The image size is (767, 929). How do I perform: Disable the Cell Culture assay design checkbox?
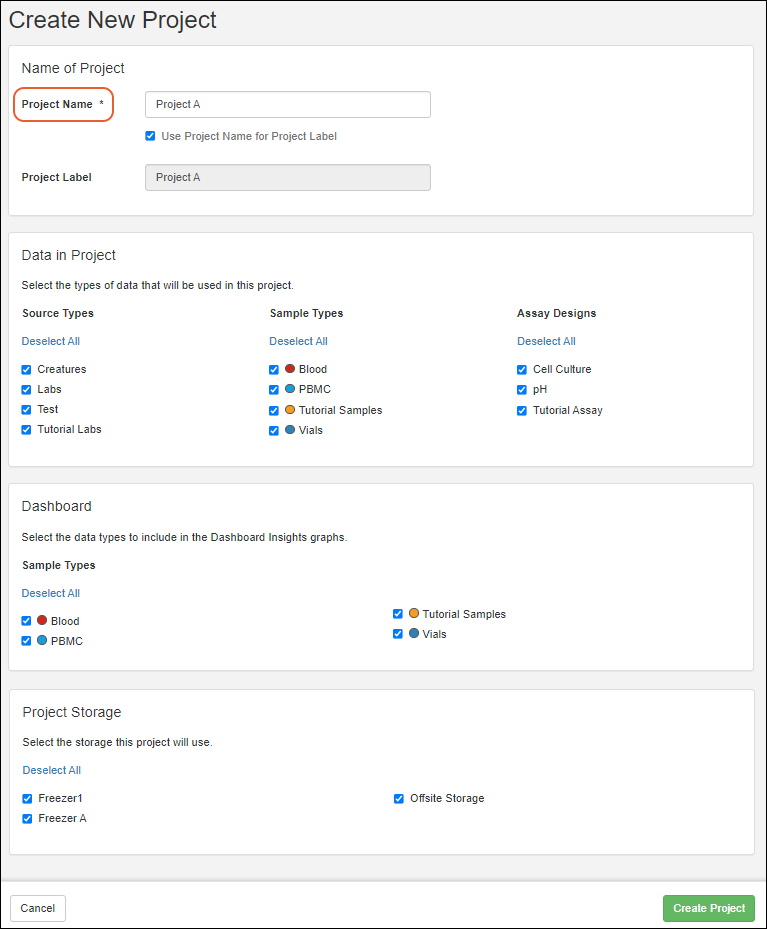tap(522, 369)
